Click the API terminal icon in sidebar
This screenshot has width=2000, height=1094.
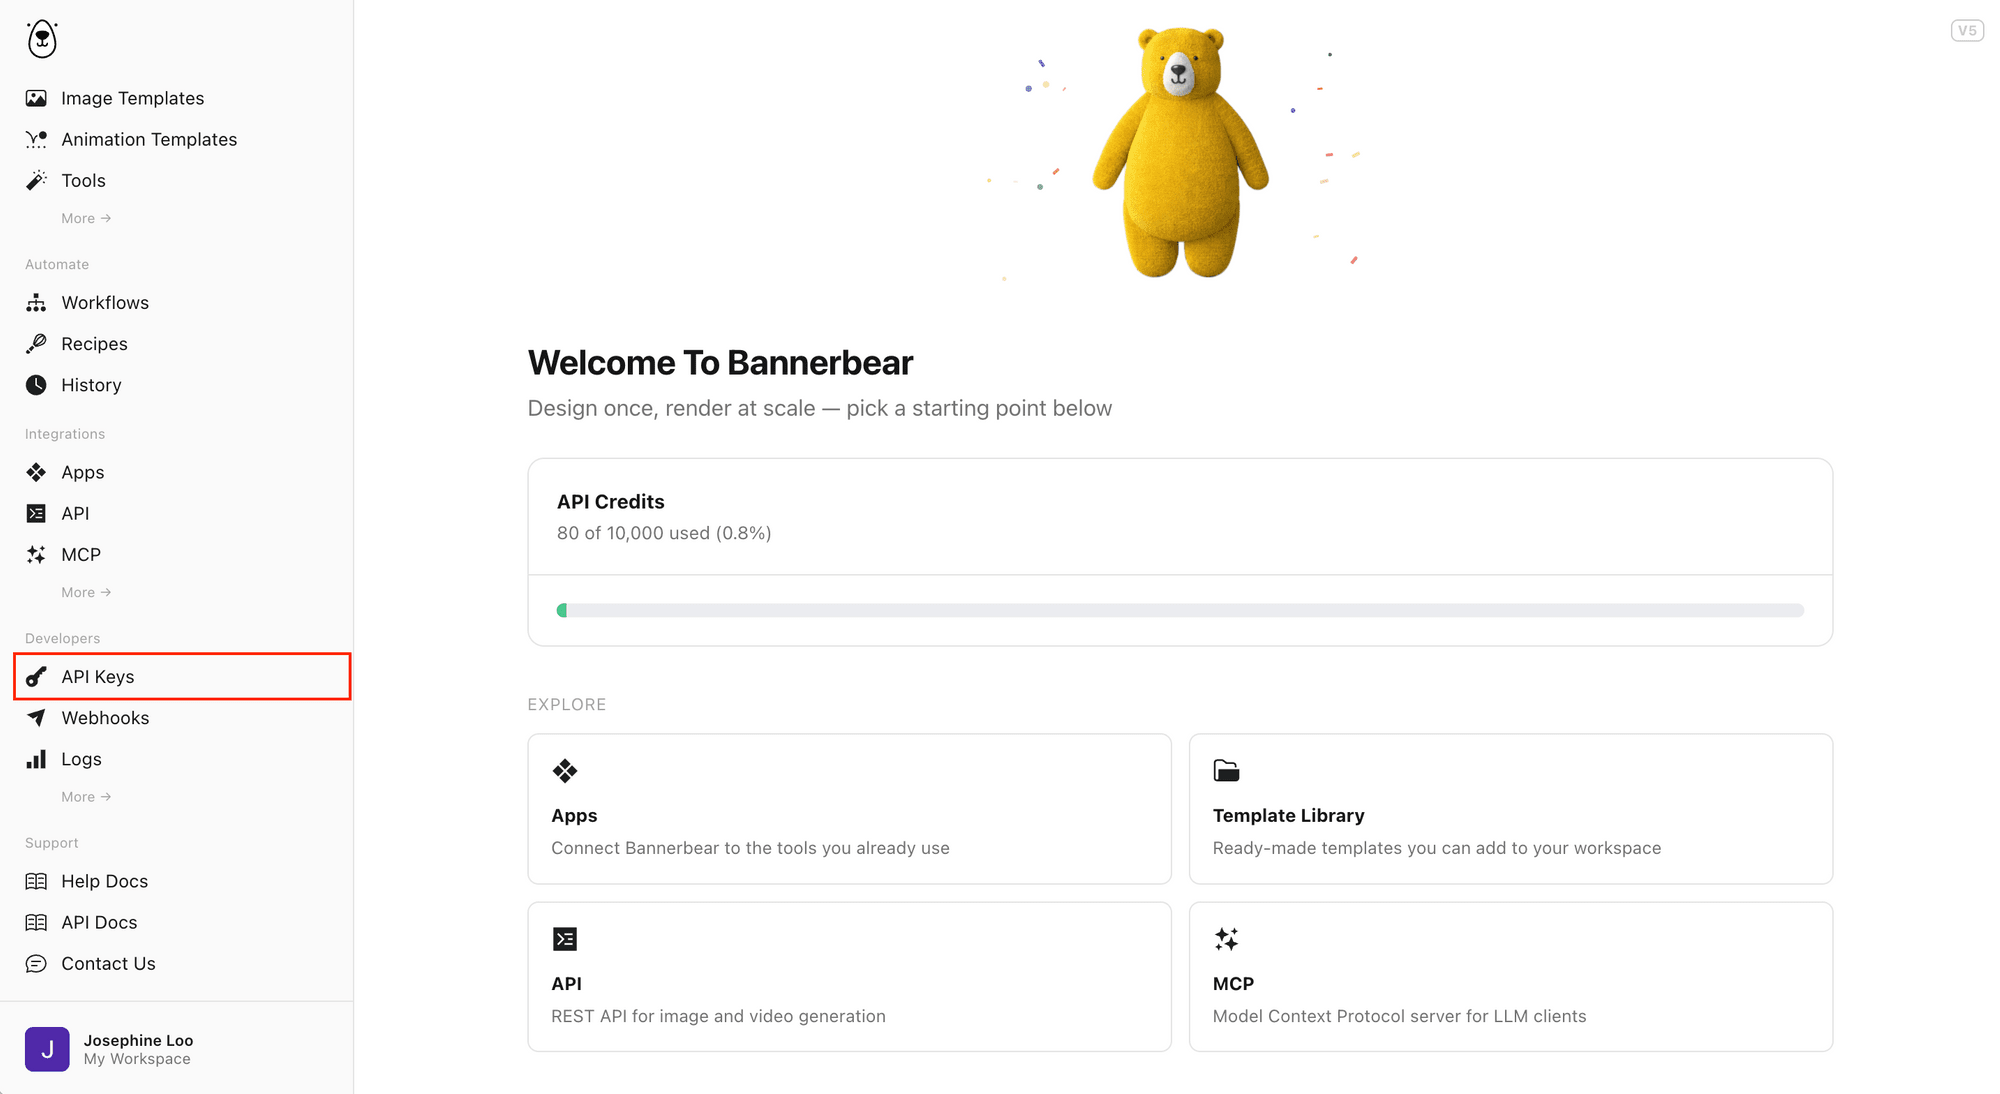(36, 513)
